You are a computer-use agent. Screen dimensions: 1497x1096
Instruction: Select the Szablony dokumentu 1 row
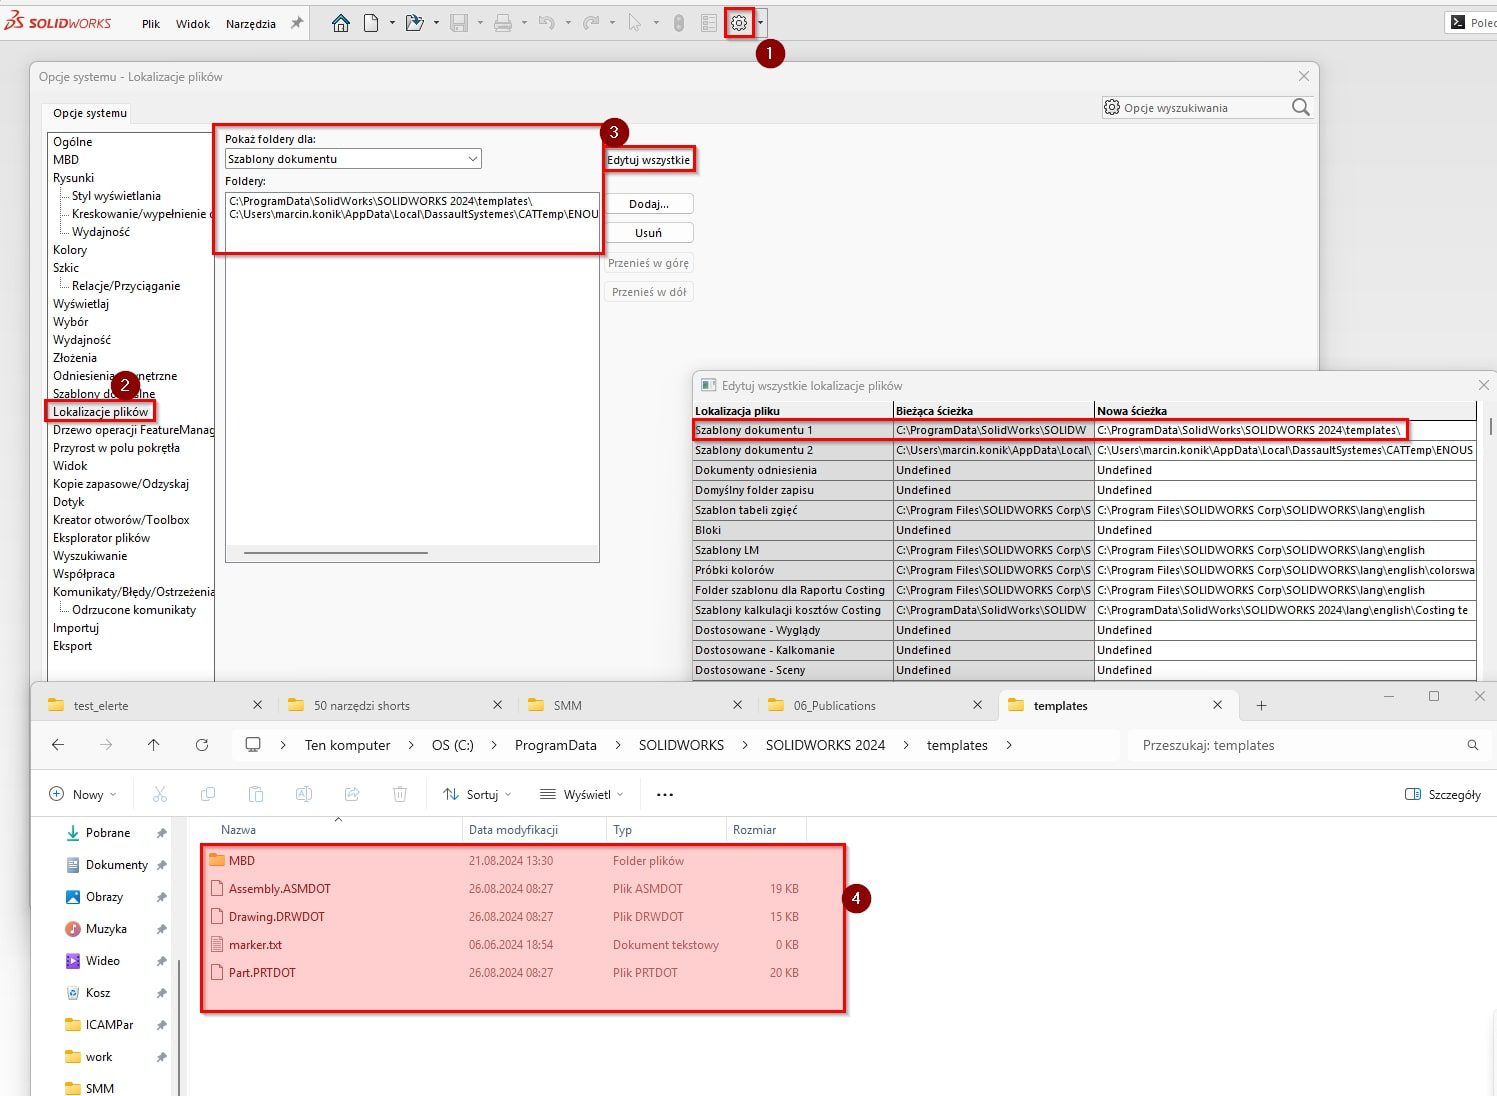tap(1084, 430)
